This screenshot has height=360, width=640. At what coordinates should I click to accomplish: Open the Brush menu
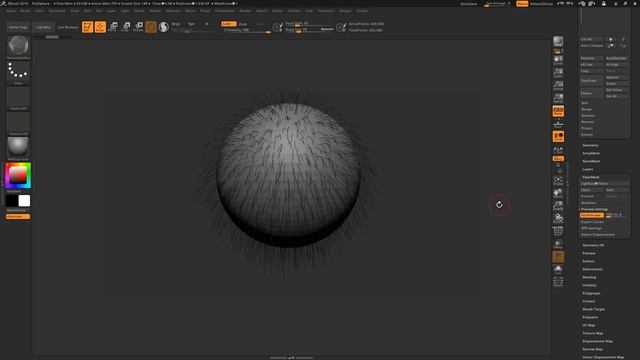25,11
